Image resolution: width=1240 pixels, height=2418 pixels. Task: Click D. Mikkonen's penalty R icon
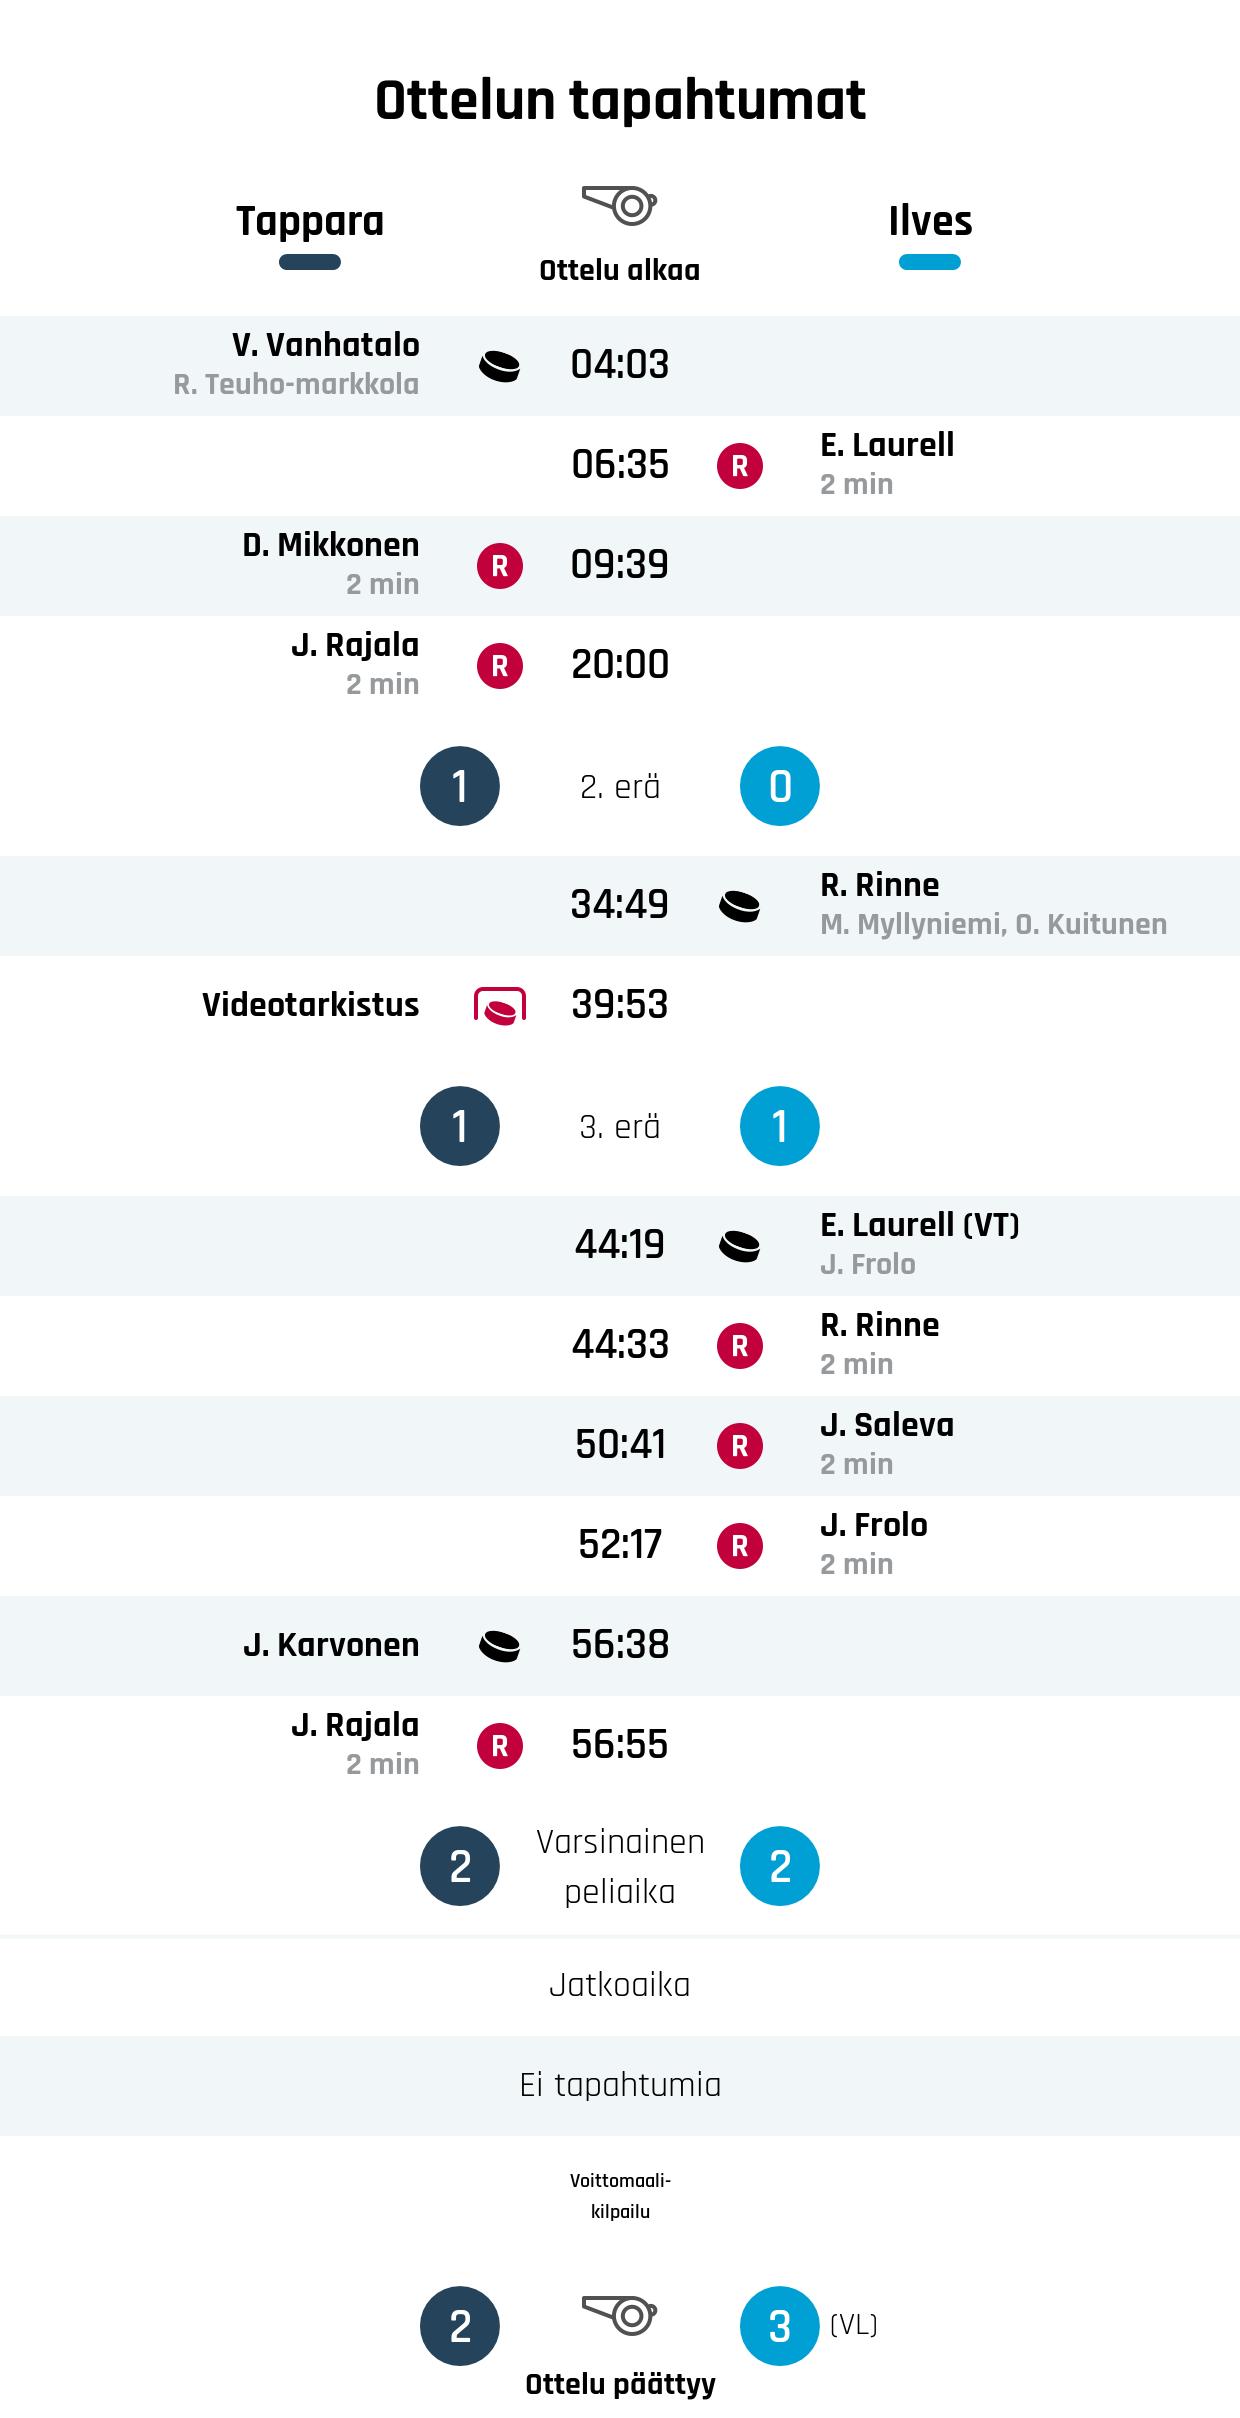pos(499,566)
